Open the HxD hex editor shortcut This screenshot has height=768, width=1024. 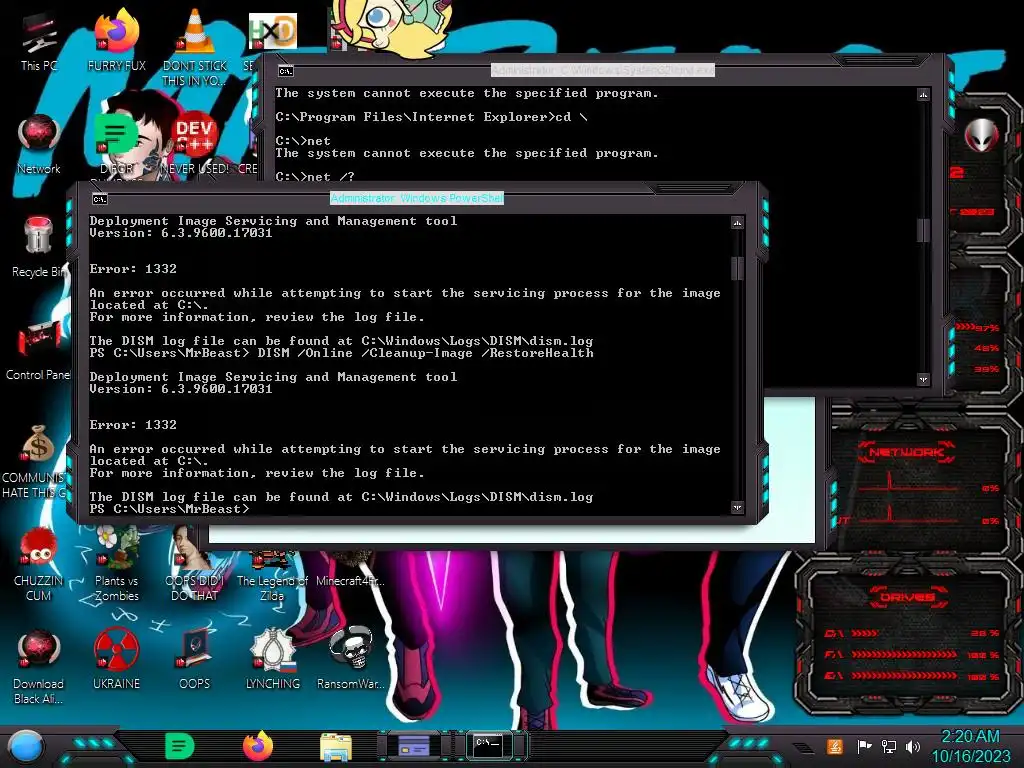[x=272, y=31]
